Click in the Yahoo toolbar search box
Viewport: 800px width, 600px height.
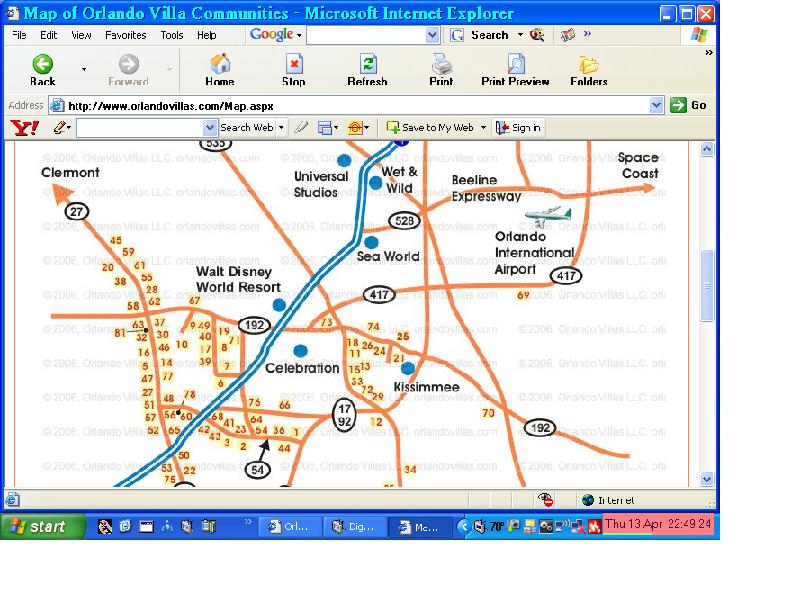tap(139, 128)
